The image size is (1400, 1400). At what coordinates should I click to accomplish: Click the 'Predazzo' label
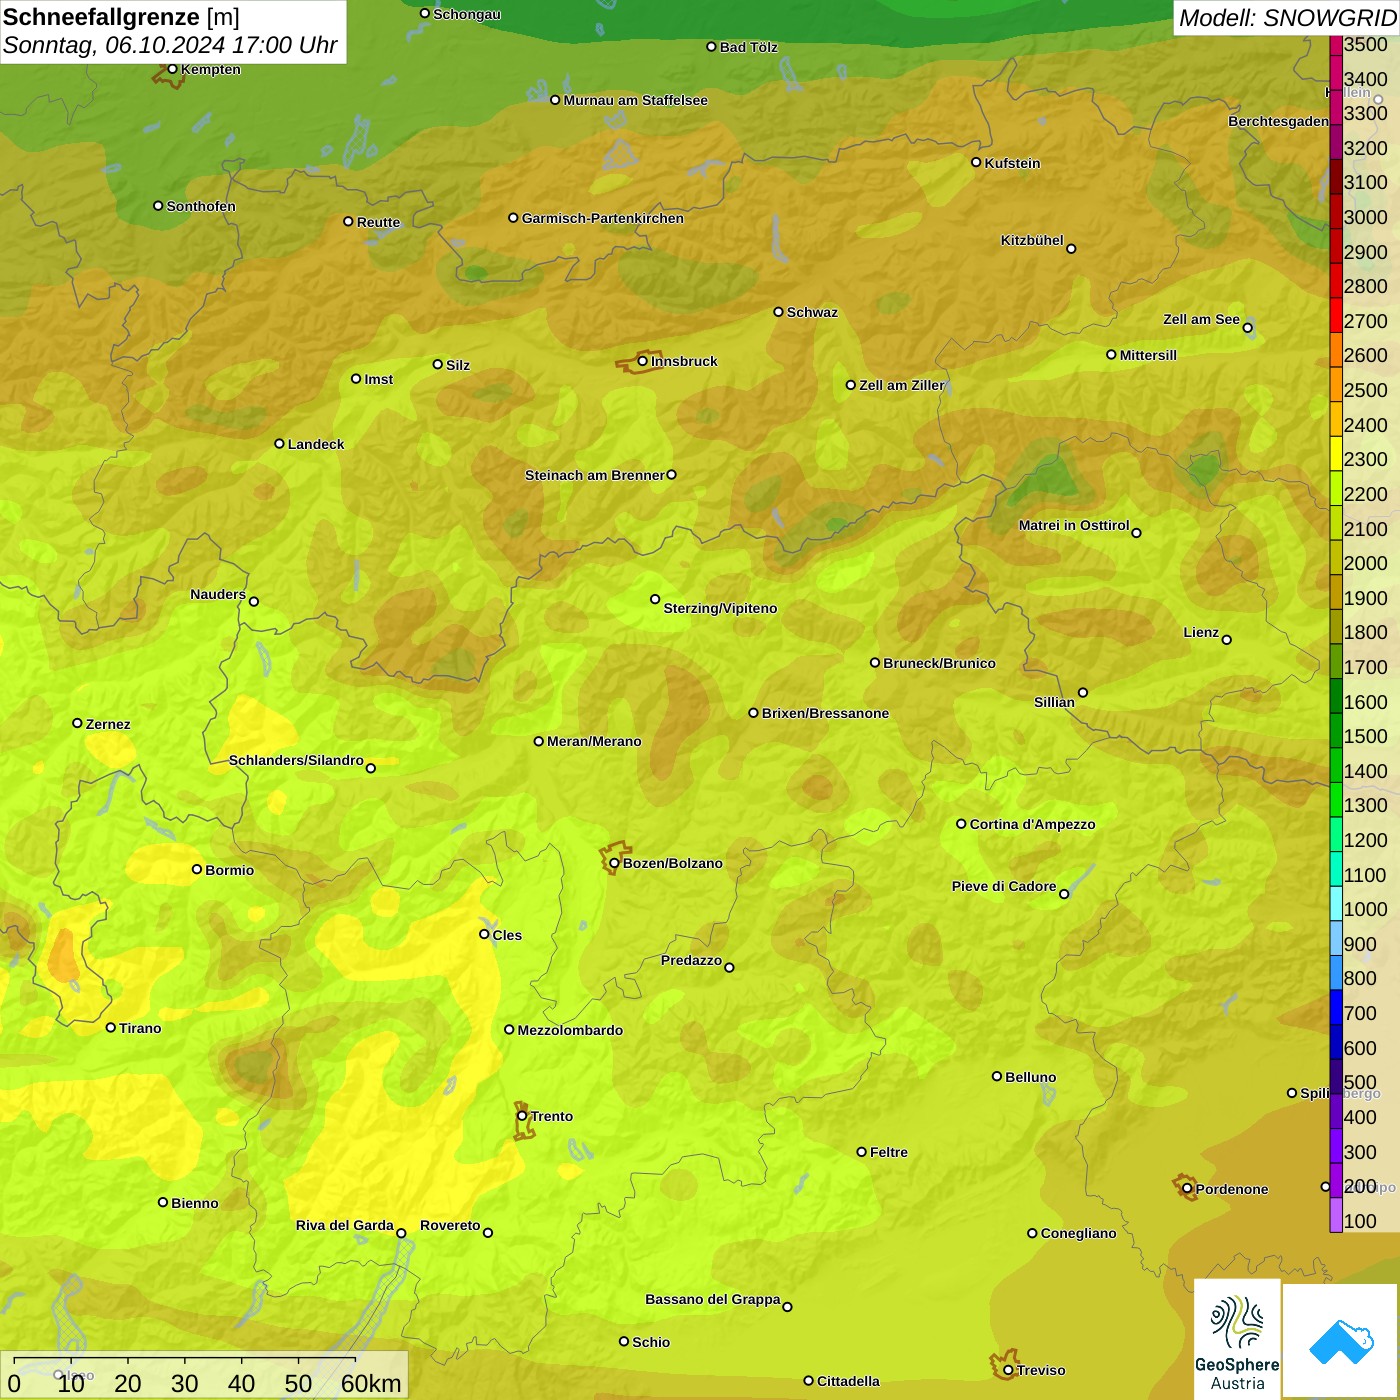691,960
